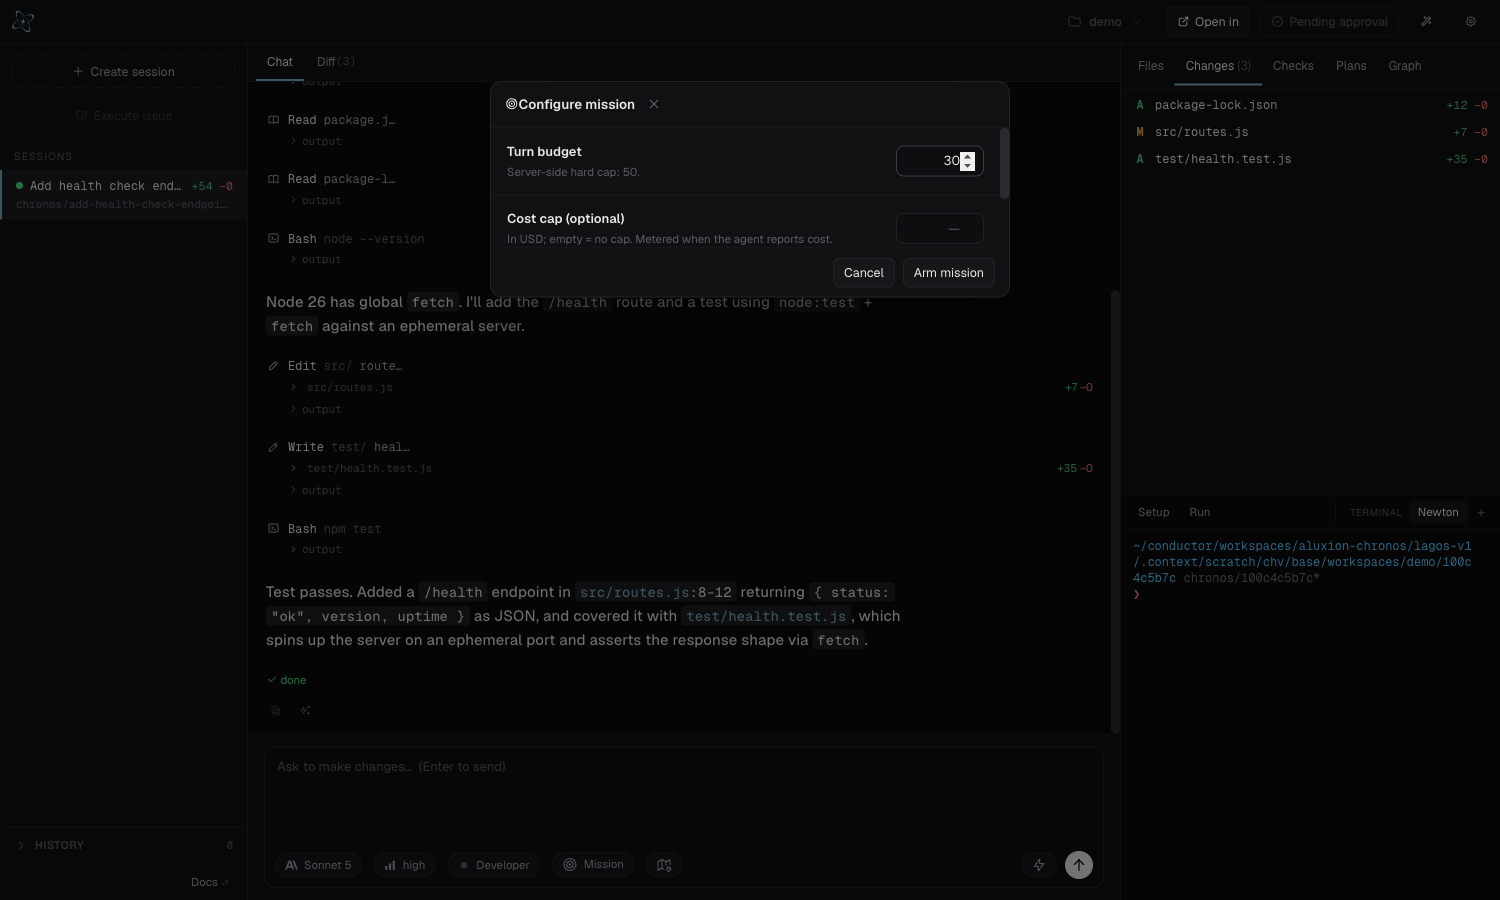
Task: Toggle the Mission mode chip
Action: pyautogui.click(x=593, y=865)
